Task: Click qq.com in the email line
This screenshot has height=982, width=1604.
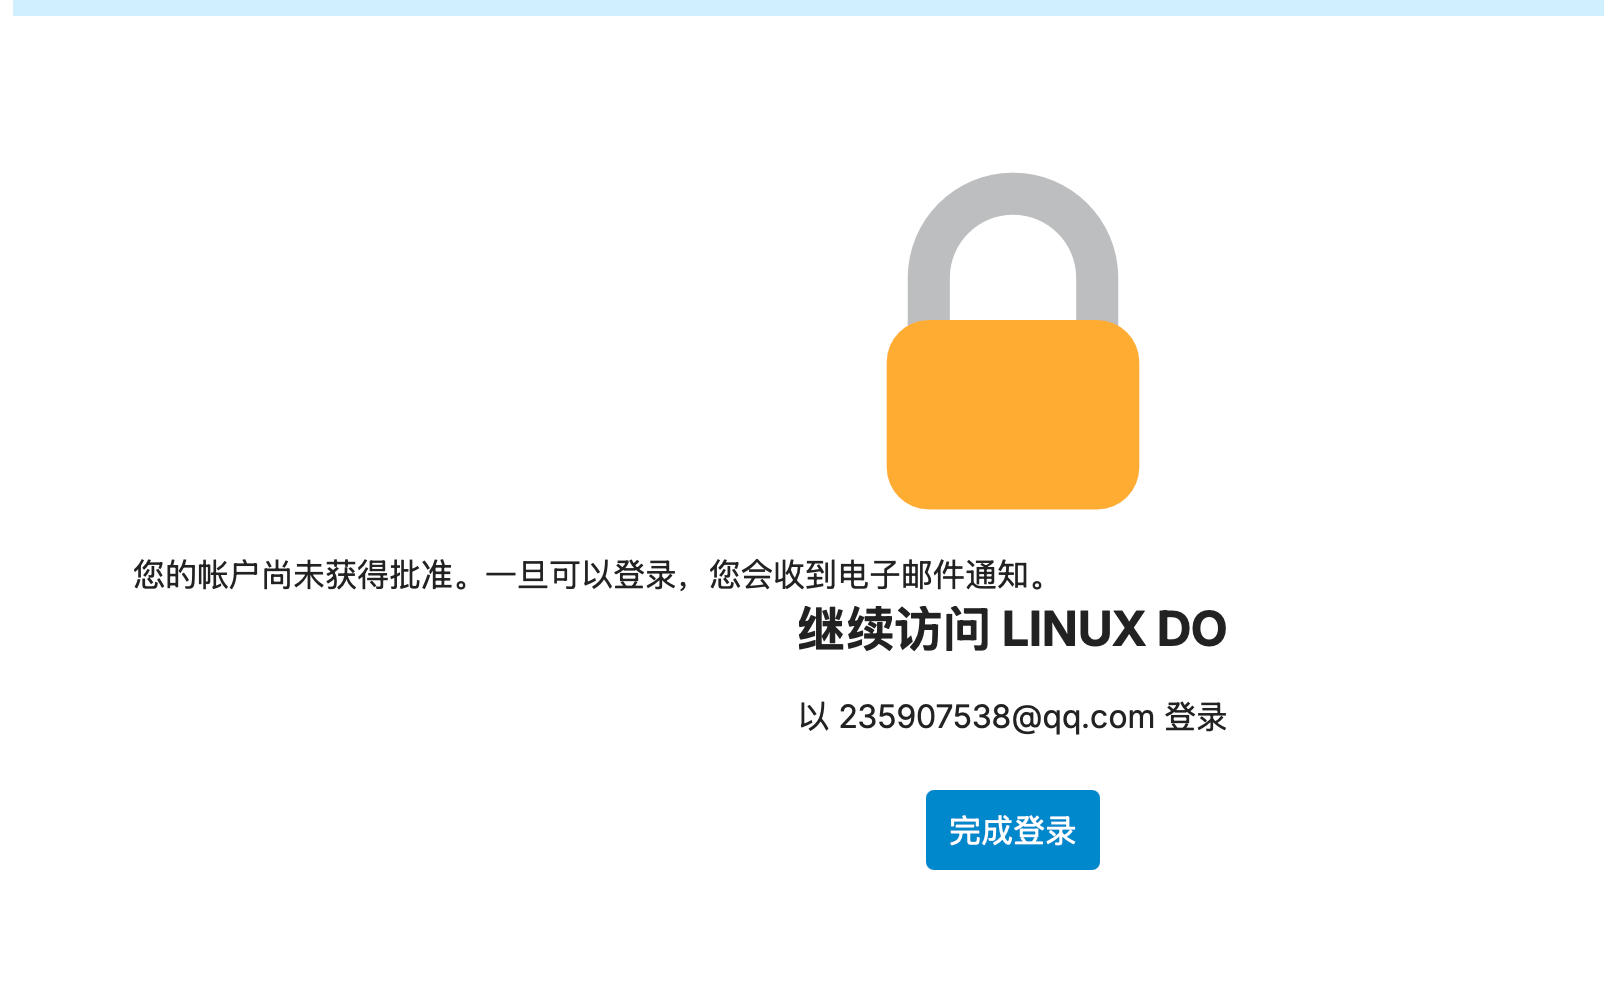Action: click(1099, 718)
